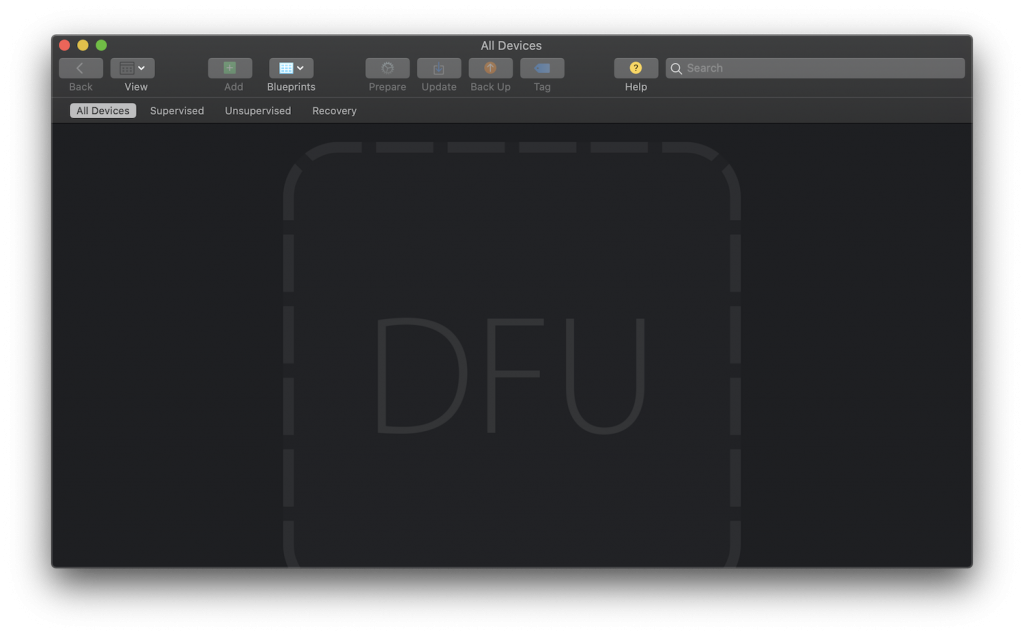Viewport: 1024px width, 636px height.
Task: Select the Unsupervised filter
Action: [257, 110]
